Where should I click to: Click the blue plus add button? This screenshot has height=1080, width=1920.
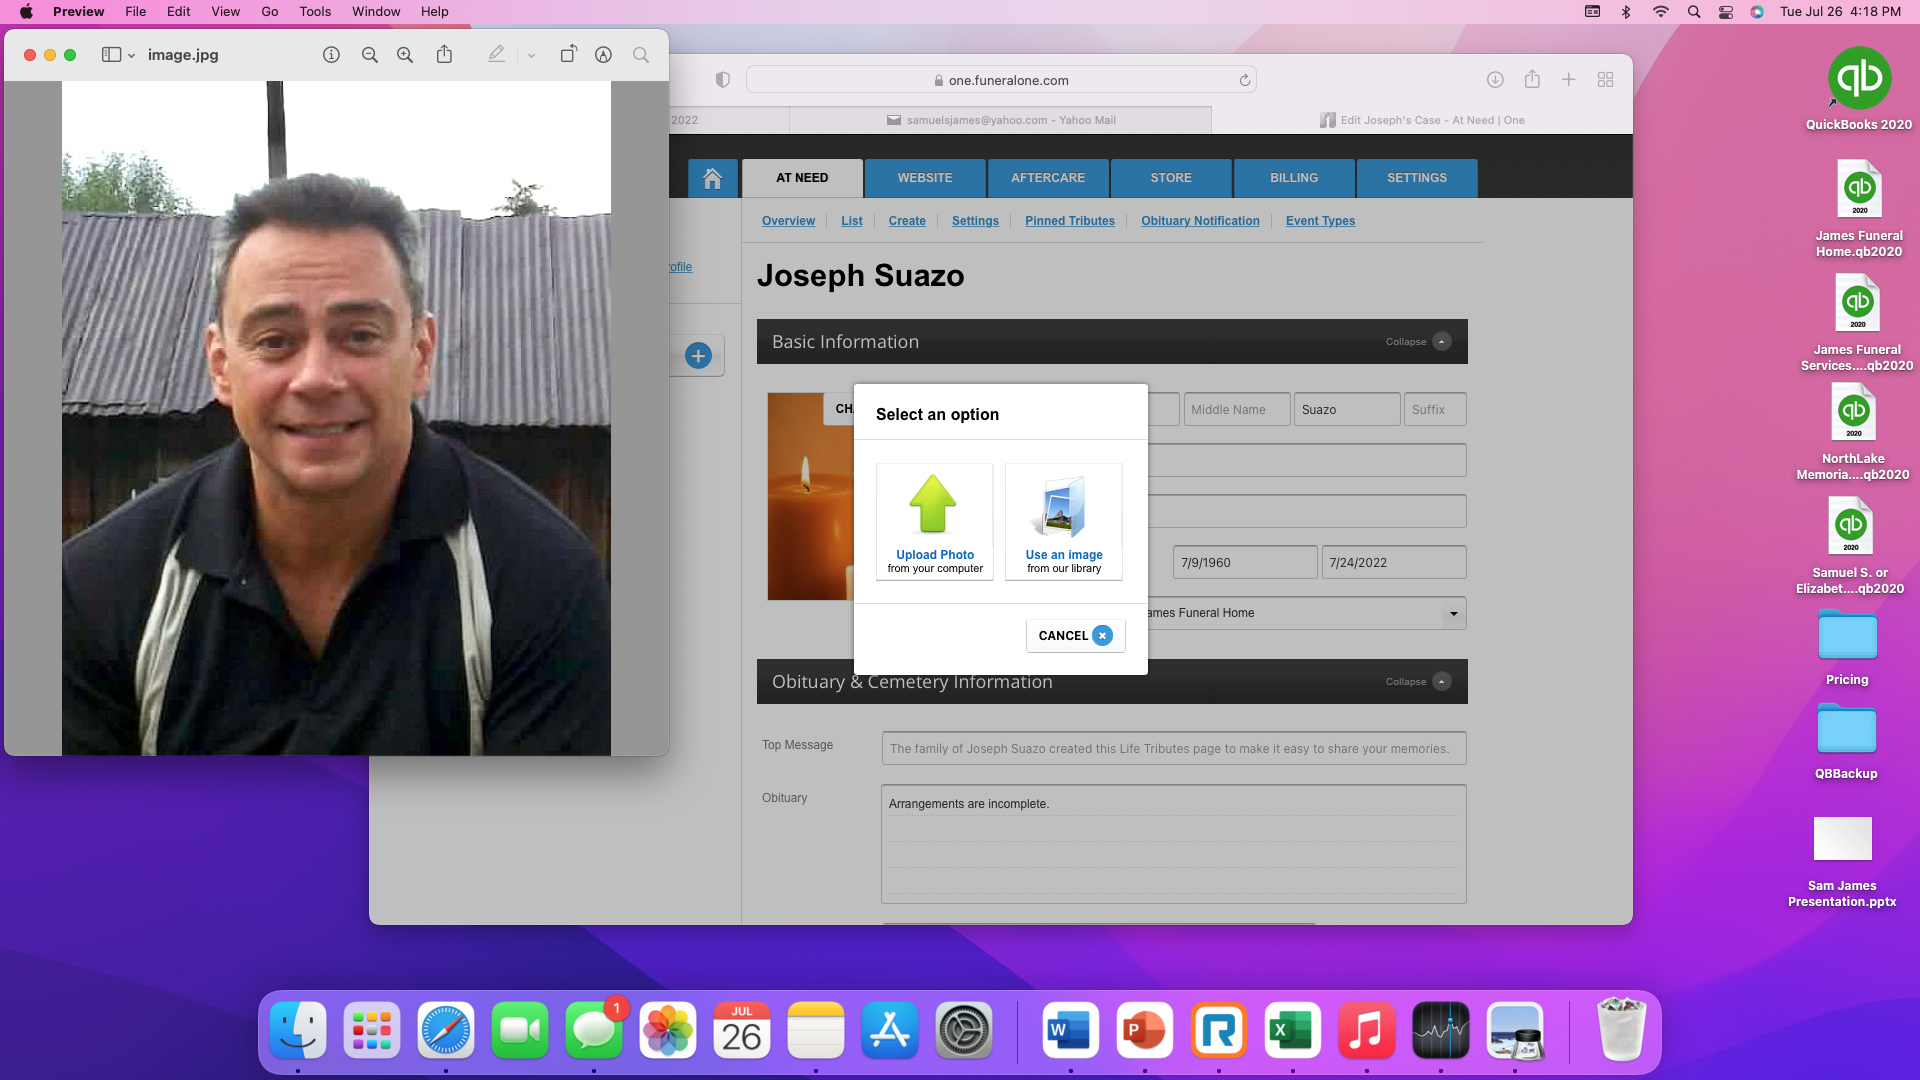tap(698, 355)
